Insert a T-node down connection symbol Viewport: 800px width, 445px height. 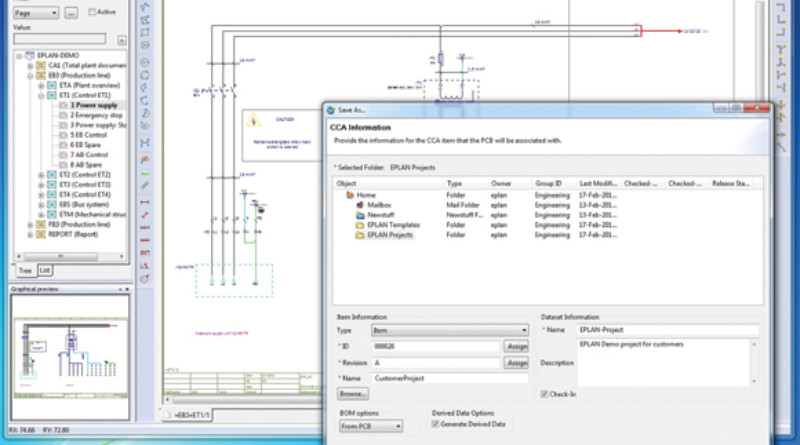[781, 50]
